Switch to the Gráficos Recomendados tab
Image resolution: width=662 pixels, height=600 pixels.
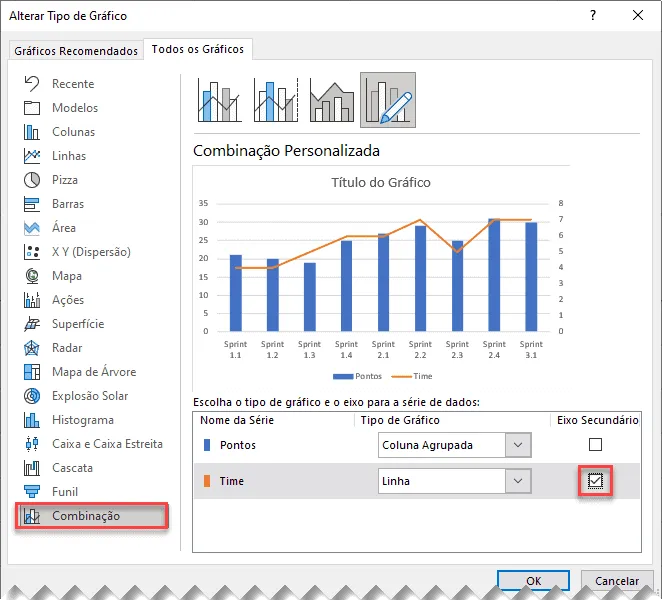[76, 51]
